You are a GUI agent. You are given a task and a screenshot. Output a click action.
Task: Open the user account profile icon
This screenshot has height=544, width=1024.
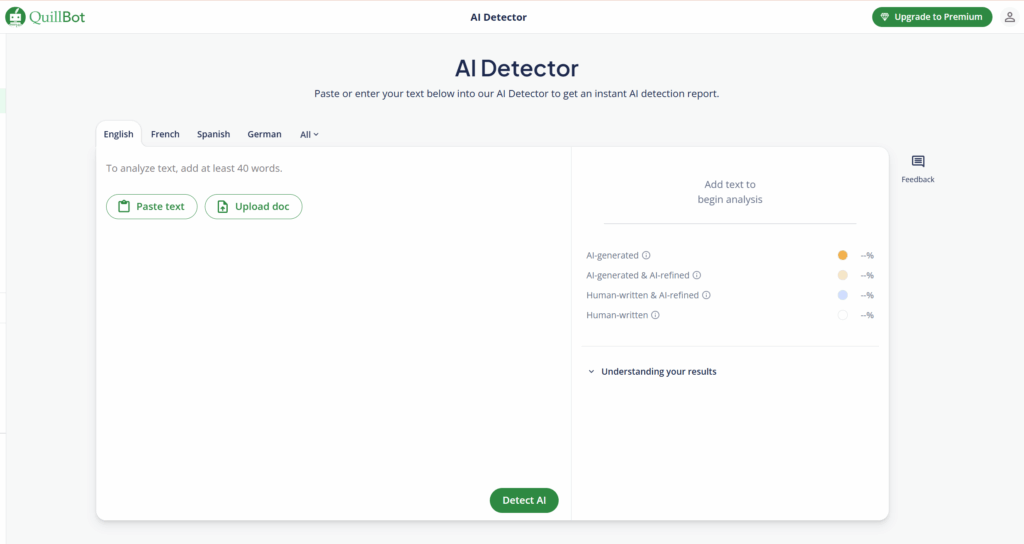pyautogui.click(x=1009, y=17)
